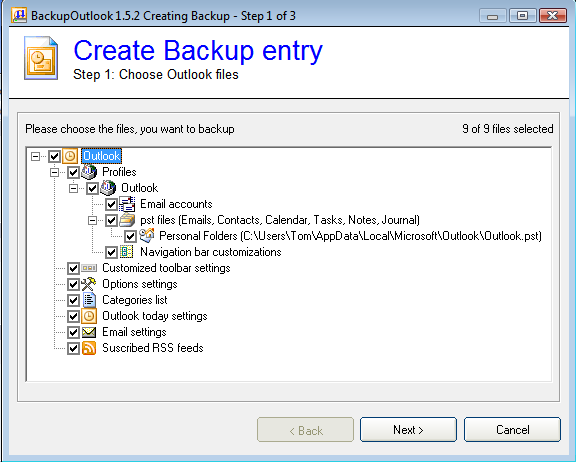Image resolution: width=576 pixels, height=462 pixels.
Task: Click the pst files folder icon
Action: pyautogui.click(x=127, y=220)
